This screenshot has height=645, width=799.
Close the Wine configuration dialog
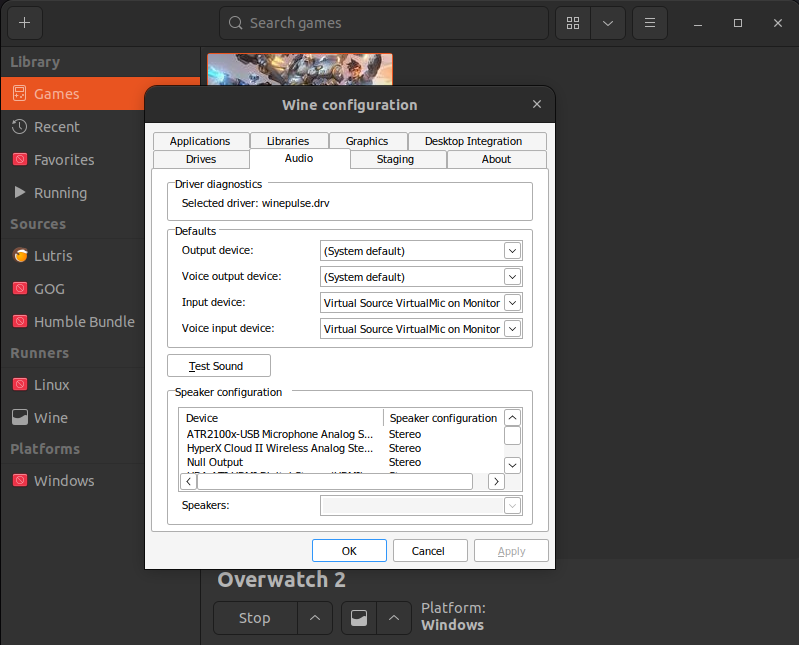click(x=537, y=104)
